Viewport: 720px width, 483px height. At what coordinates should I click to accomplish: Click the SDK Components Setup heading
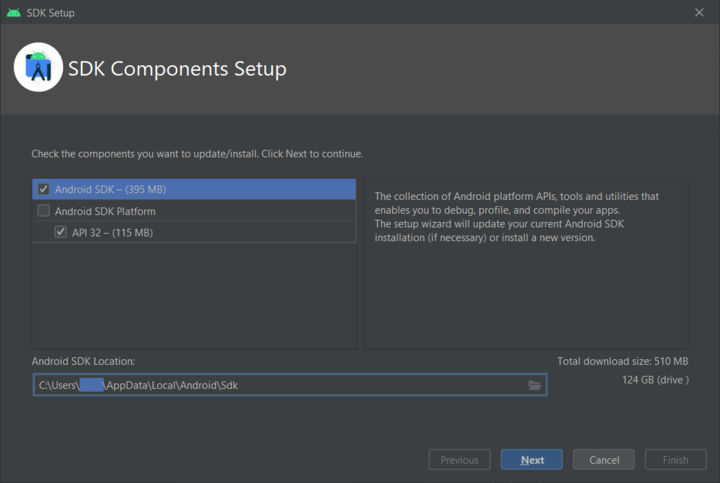(177, 69)
